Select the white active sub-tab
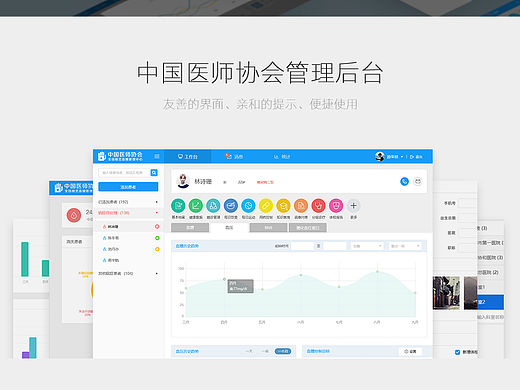 click(229, 227)
